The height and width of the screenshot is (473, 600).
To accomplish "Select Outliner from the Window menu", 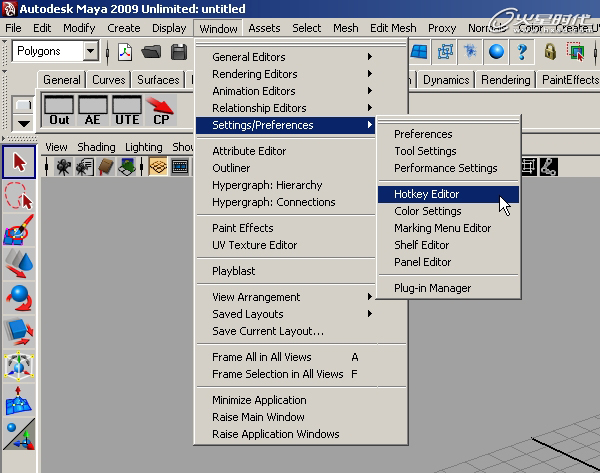I will tap(231, 168).
